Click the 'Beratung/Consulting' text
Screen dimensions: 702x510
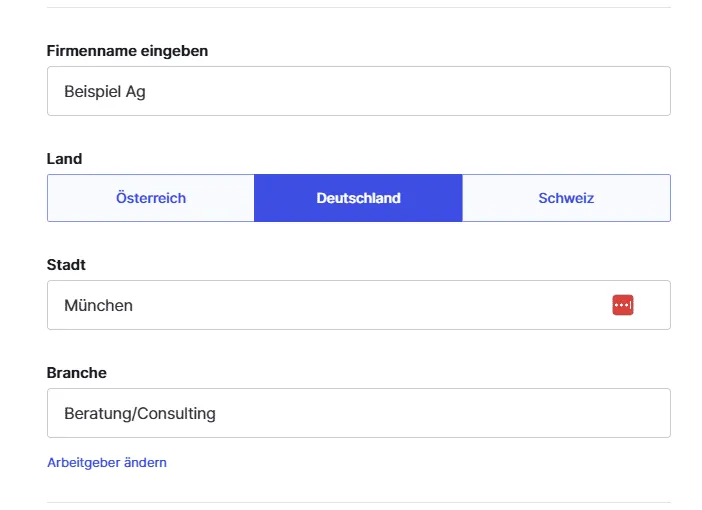140,413
